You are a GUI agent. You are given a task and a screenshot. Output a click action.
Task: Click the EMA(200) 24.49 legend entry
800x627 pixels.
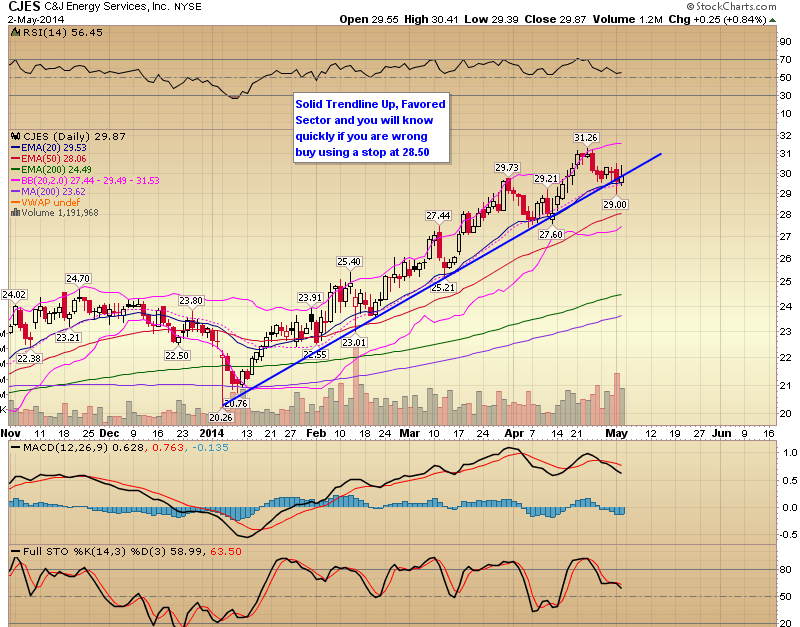tap(51, 169)
